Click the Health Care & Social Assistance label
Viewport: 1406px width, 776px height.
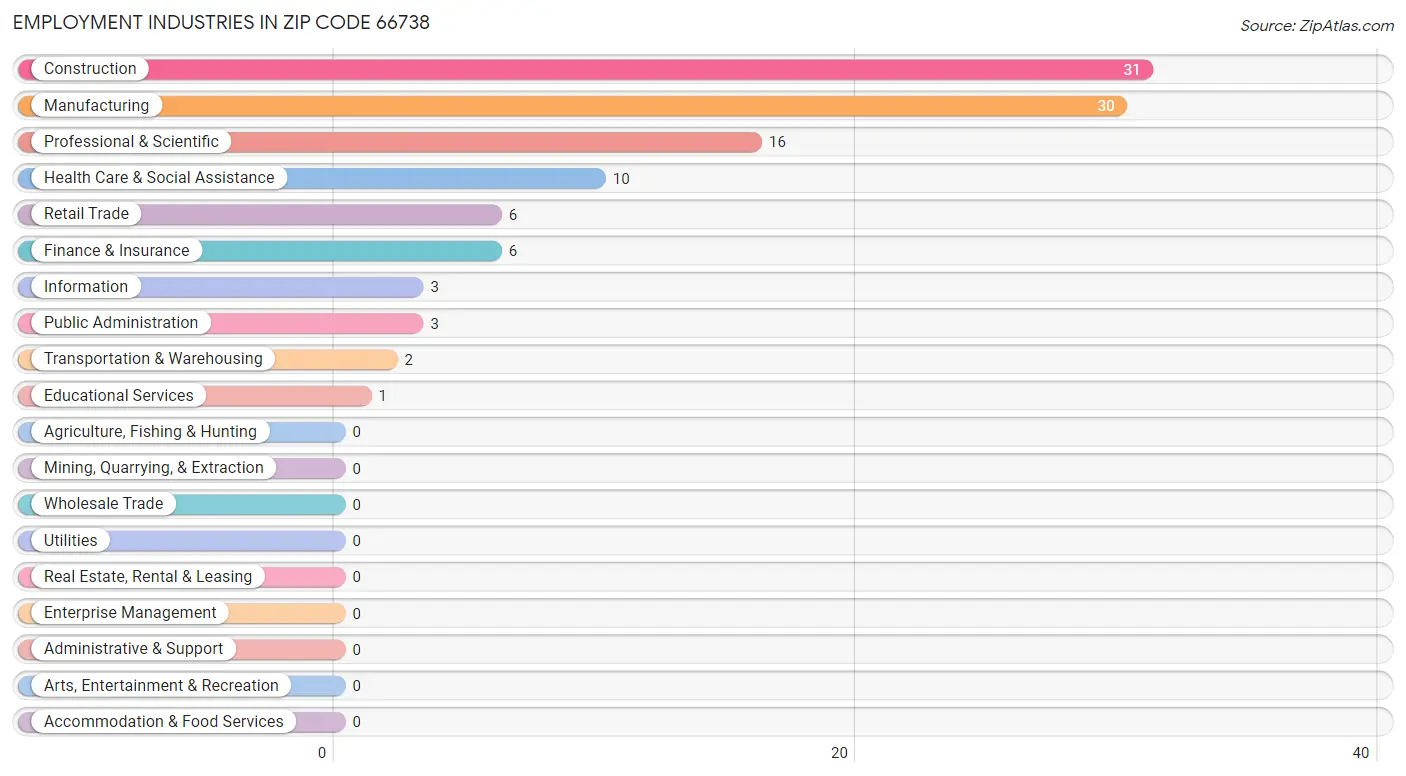pyautogui.click(x=159, y=177)
